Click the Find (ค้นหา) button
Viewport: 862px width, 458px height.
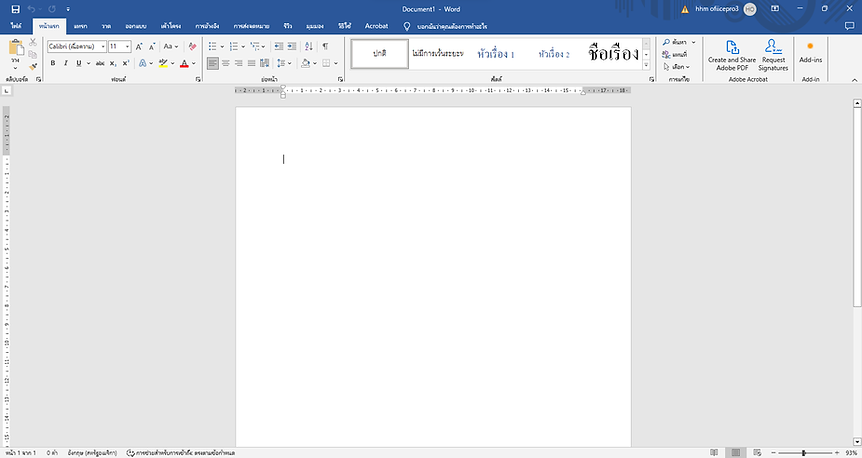(x=676, y=42)
